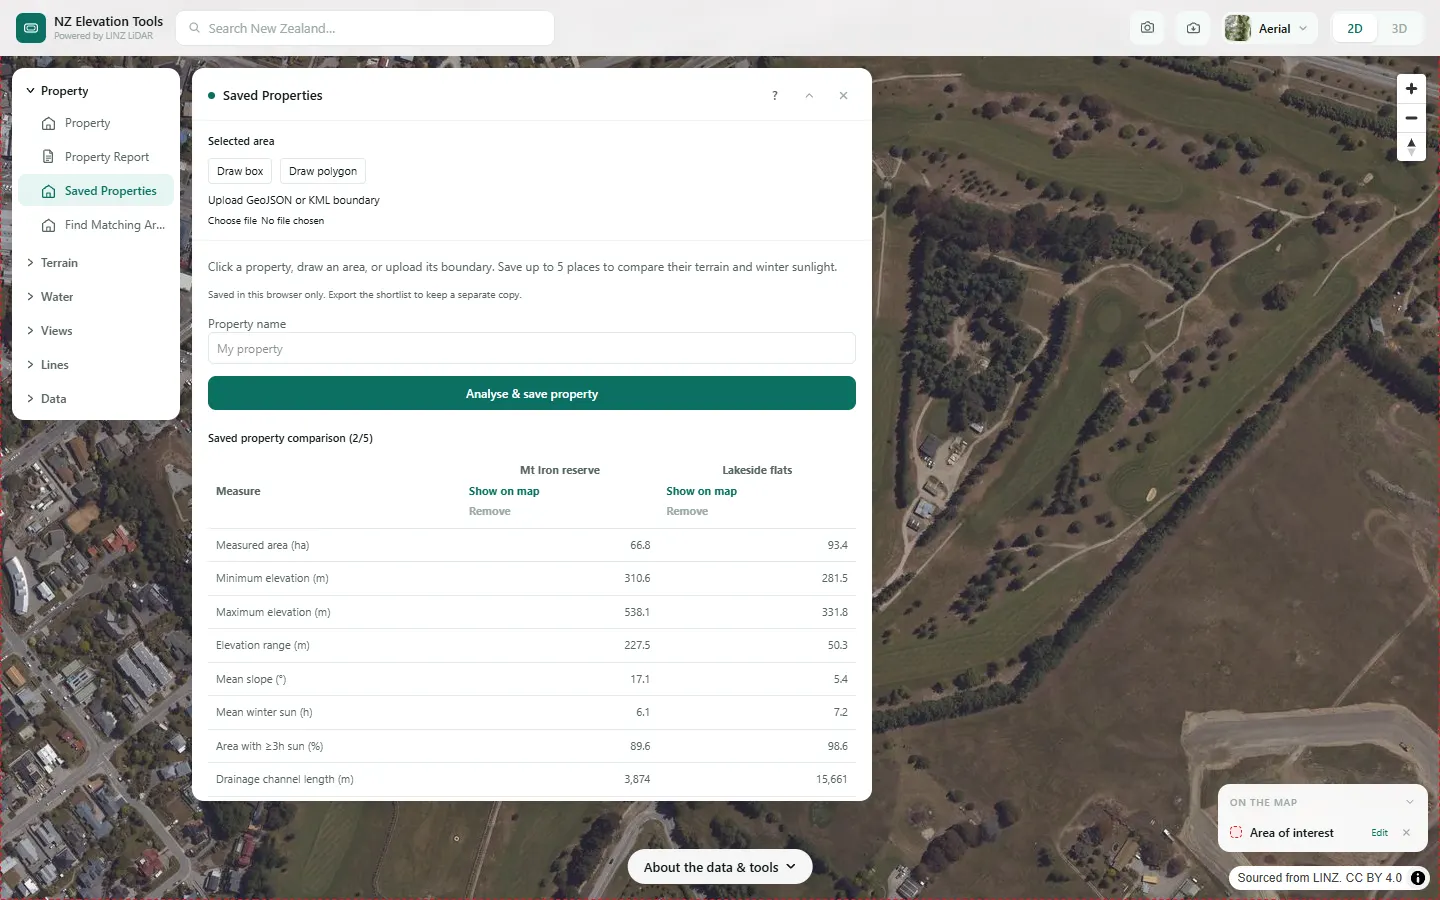This screenshot has width=1440, height=900.
Task: Click the Aerial basemap thumbnail
Action: click(1238, 28)
